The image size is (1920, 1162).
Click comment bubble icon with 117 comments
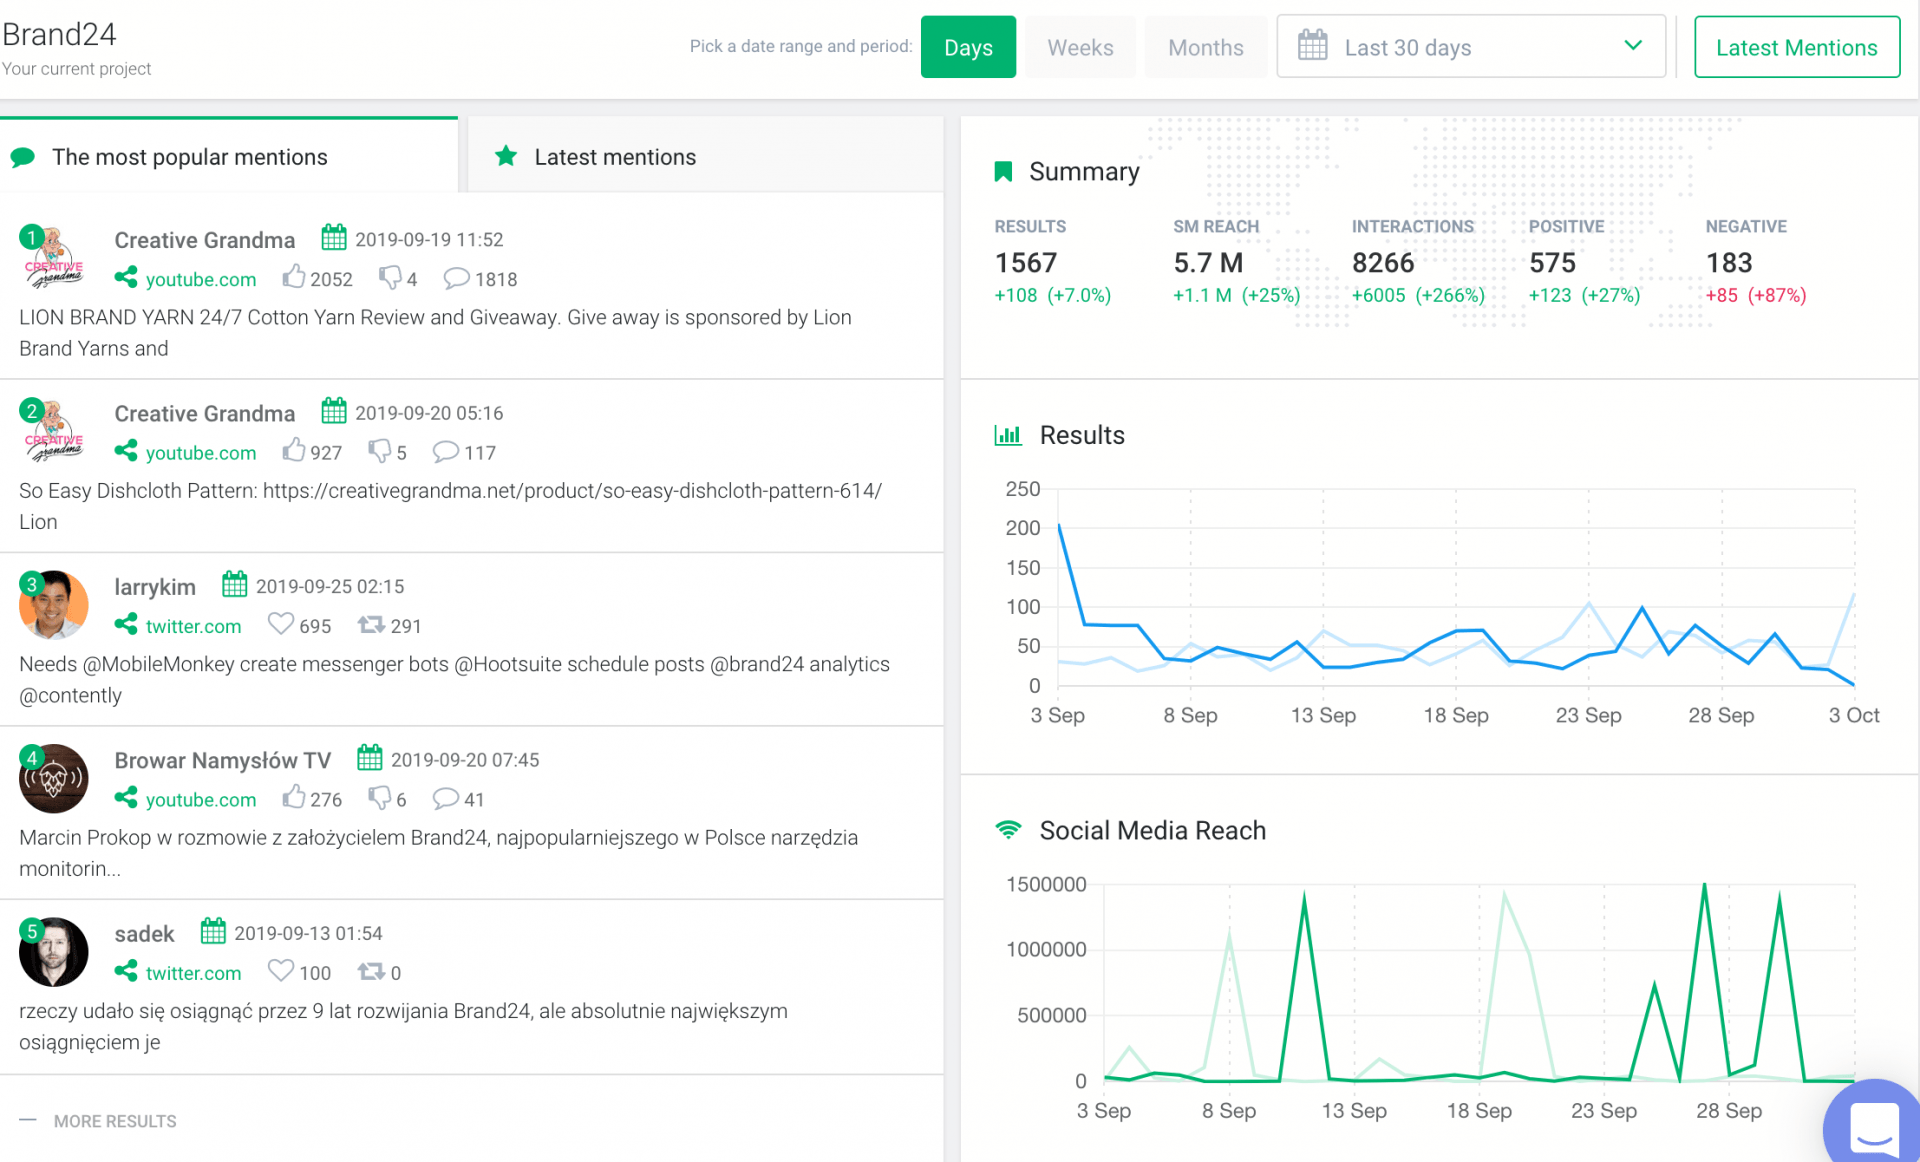click(445, 451)
